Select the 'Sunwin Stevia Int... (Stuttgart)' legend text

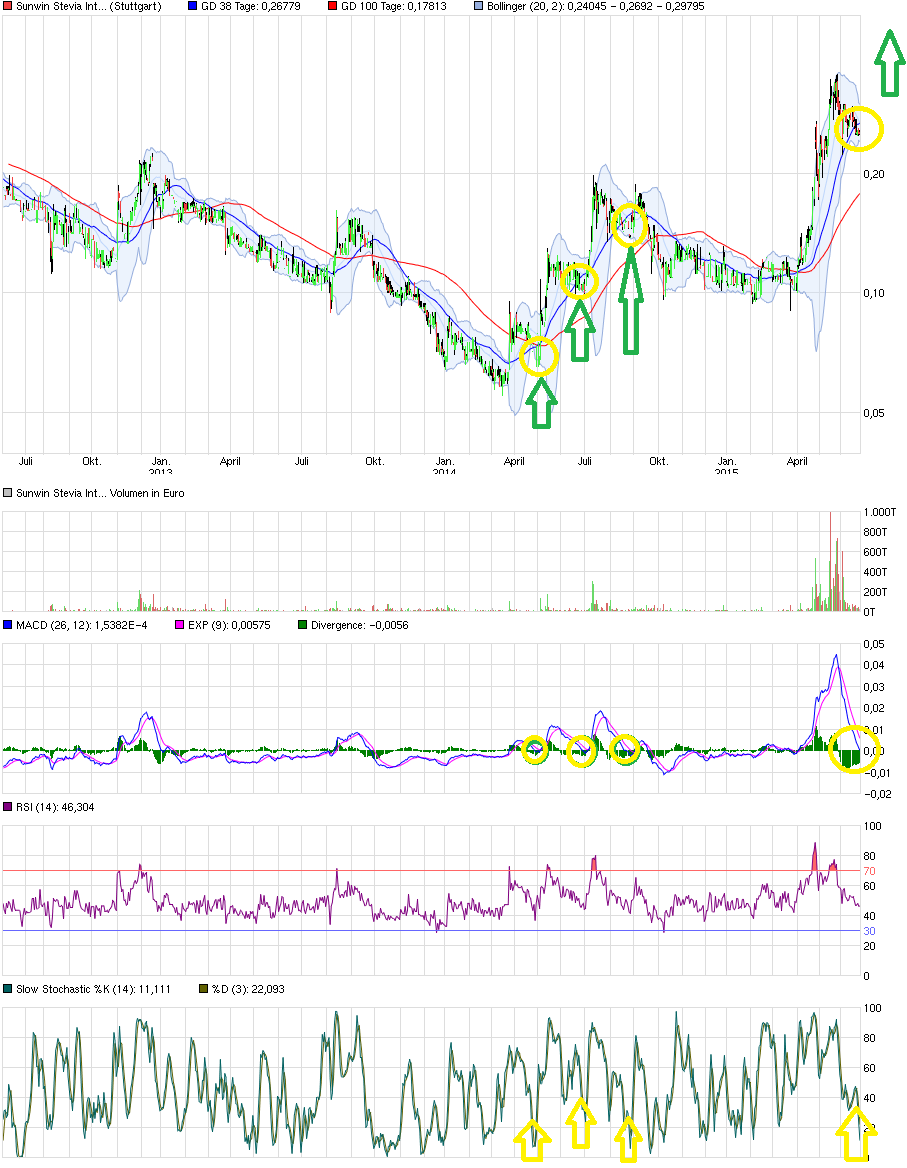tap(89, 6)
